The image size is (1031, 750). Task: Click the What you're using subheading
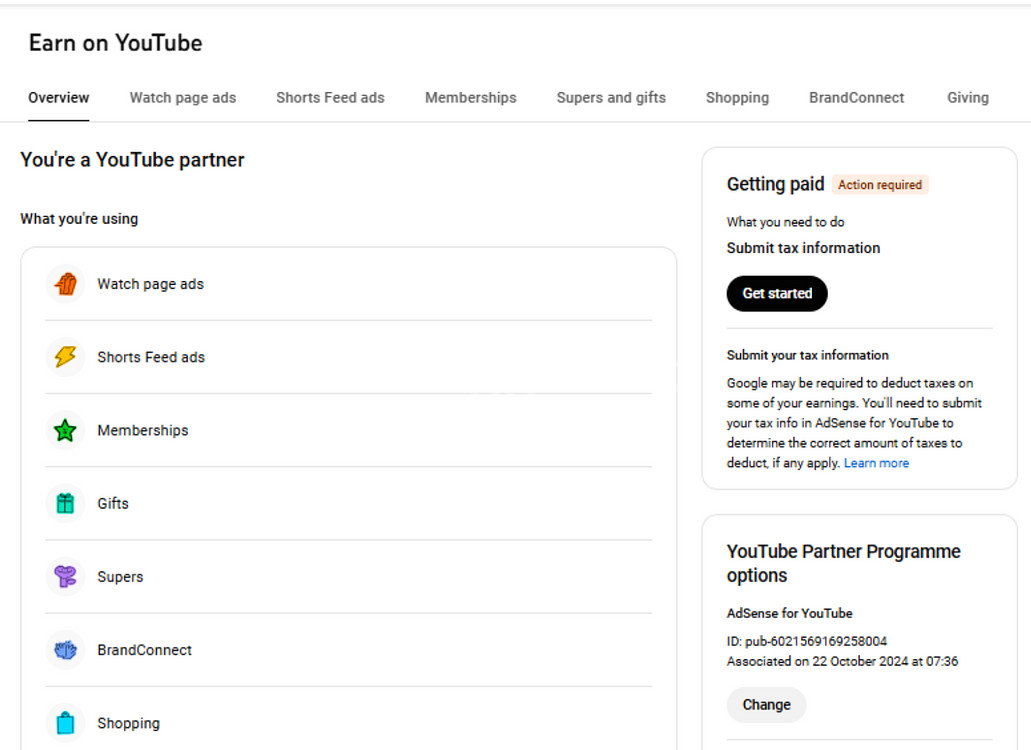pos(79,219)
